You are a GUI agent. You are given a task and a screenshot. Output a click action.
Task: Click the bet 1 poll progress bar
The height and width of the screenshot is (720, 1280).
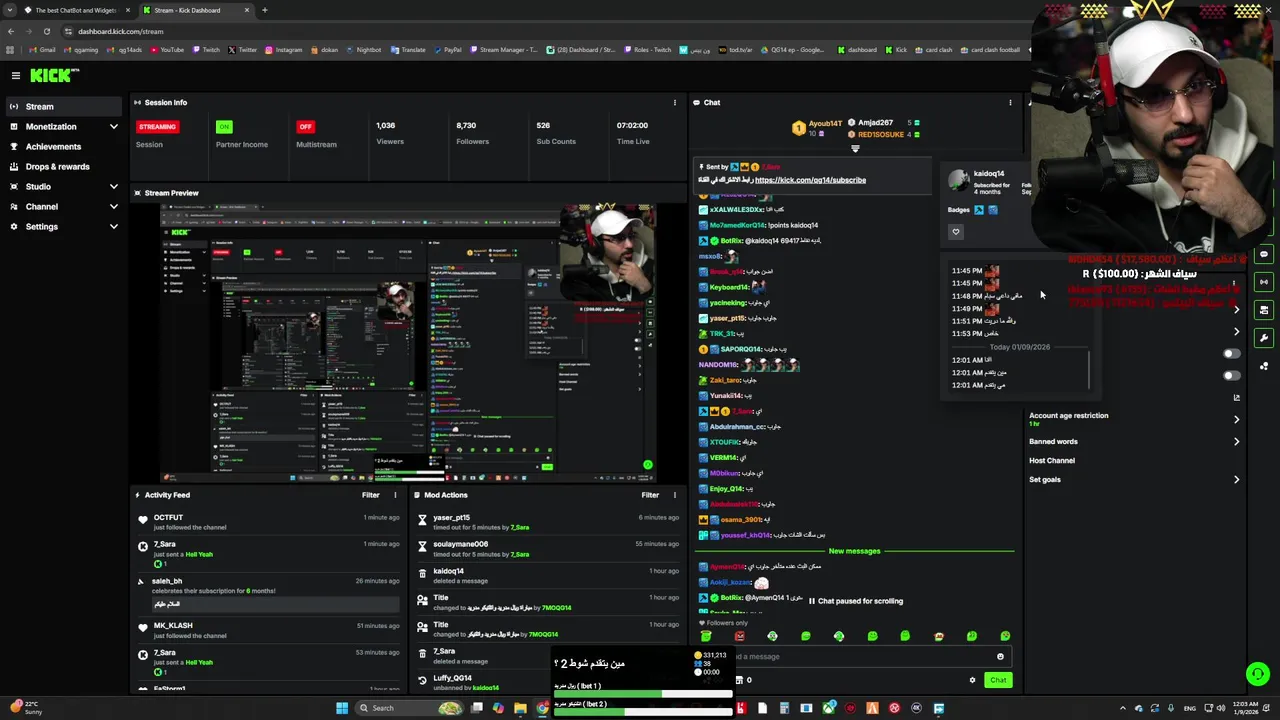[644, 693]
